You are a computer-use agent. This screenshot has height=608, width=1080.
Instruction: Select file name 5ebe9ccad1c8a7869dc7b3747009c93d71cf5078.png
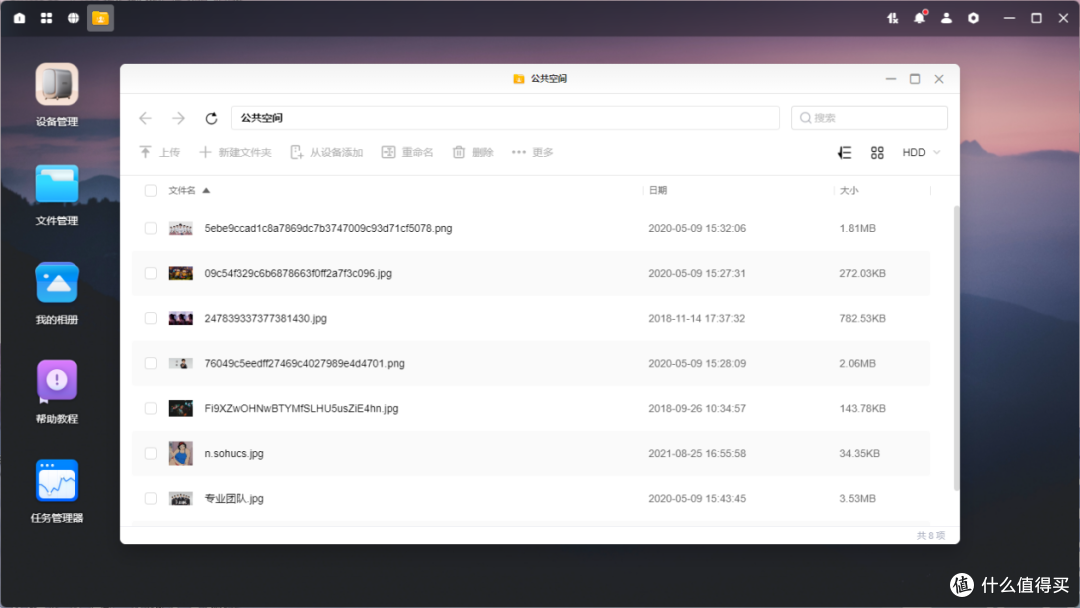pyautogui.click(x=328, y=228)
